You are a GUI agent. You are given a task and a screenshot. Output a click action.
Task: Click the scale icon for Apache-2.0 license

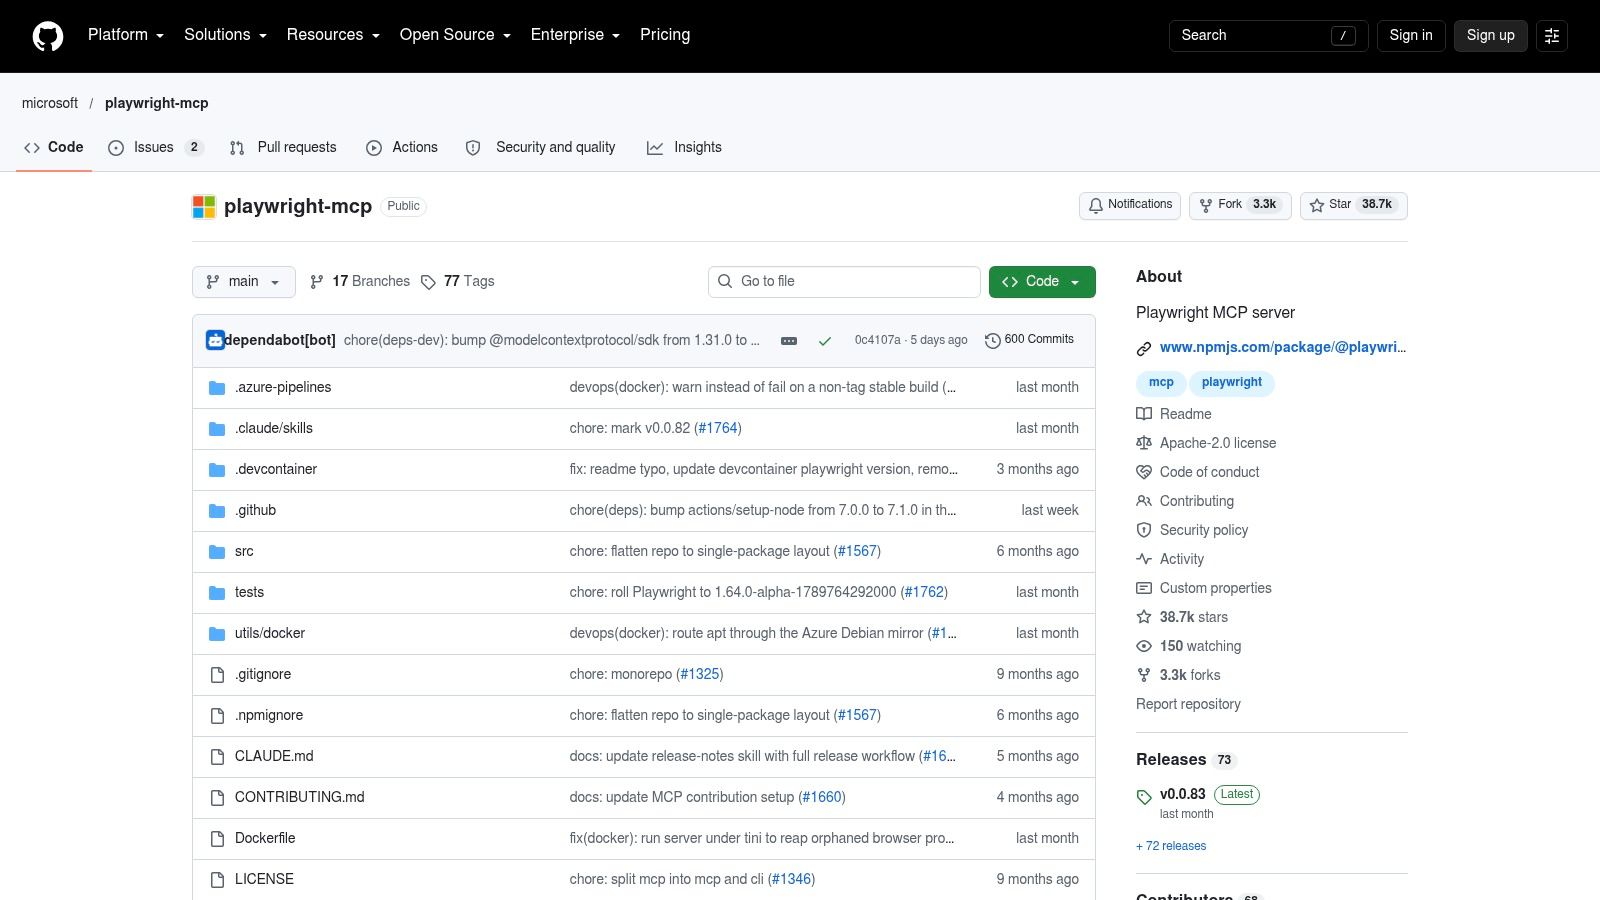tap(1144, 443)
